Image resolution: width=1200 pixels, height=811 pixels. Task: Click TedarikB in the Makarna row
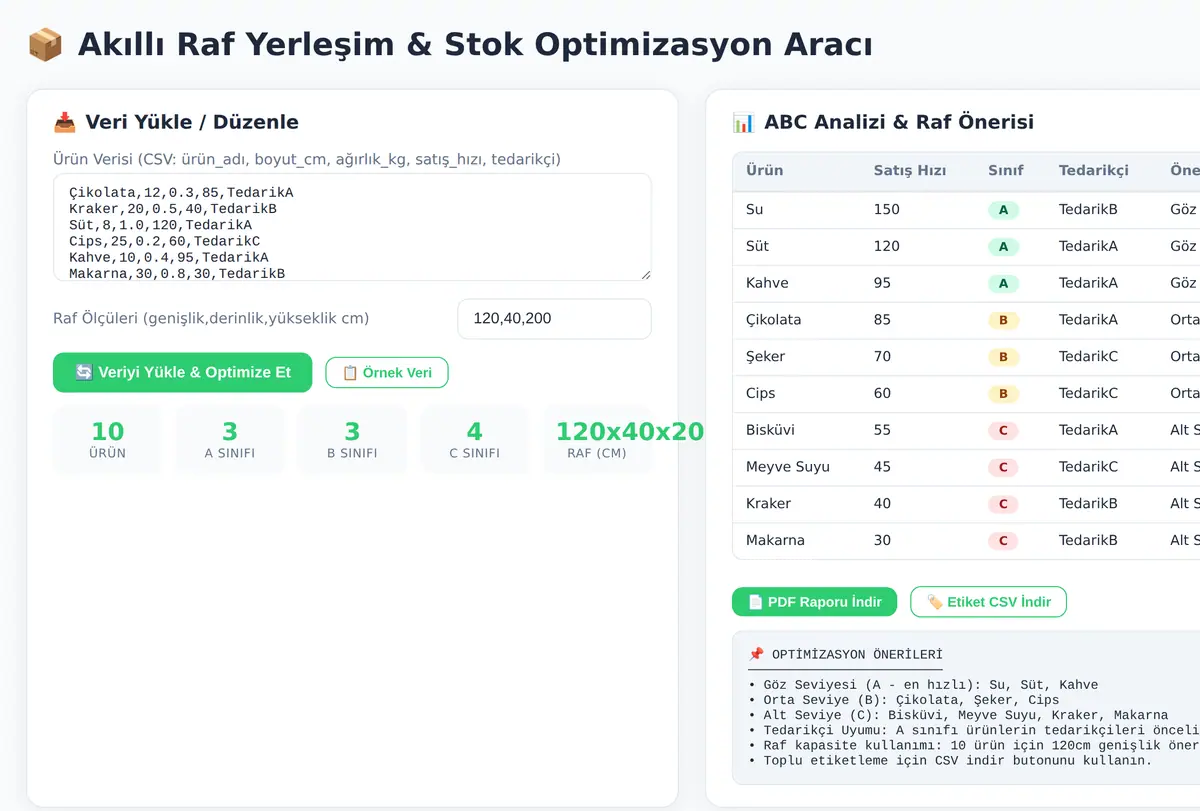[1088, 540]
